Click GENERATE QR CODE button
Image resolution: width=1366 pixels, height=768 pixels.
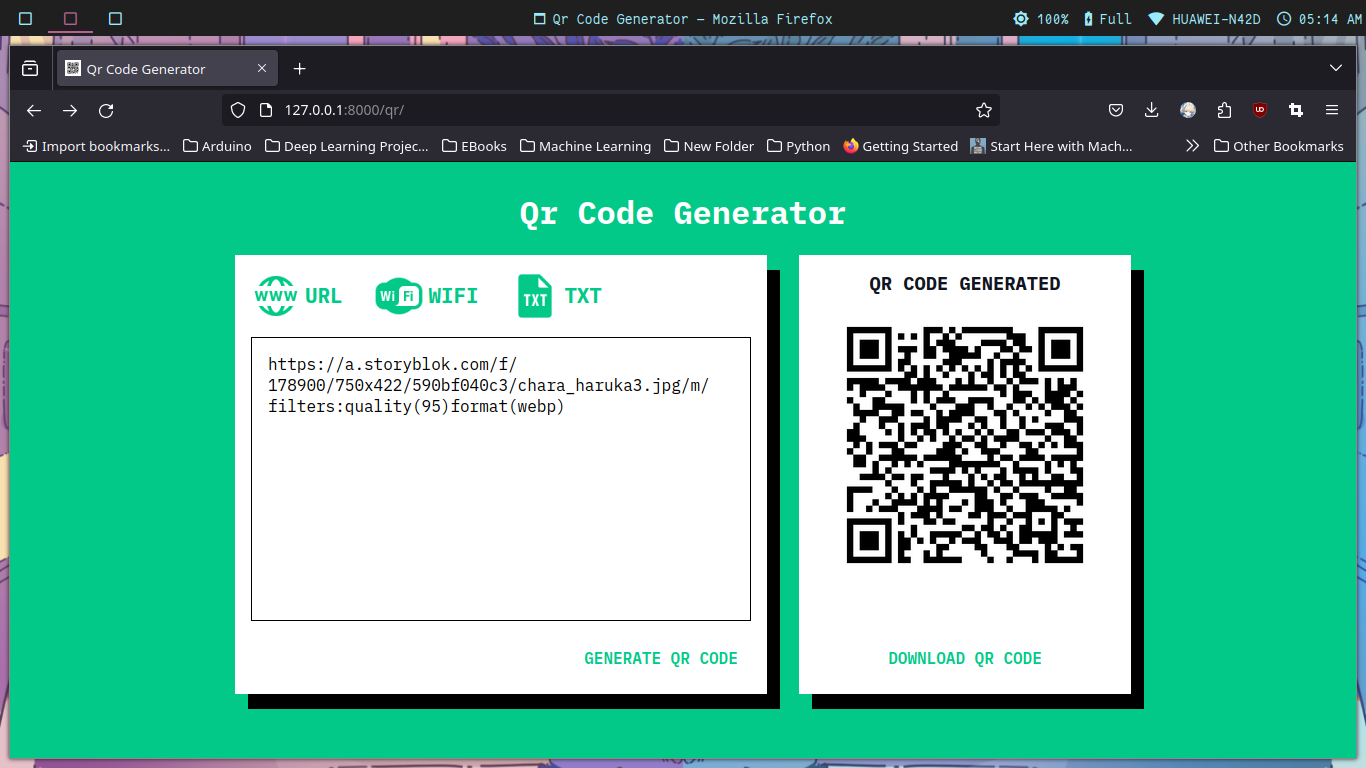click(x=661, y=658)
